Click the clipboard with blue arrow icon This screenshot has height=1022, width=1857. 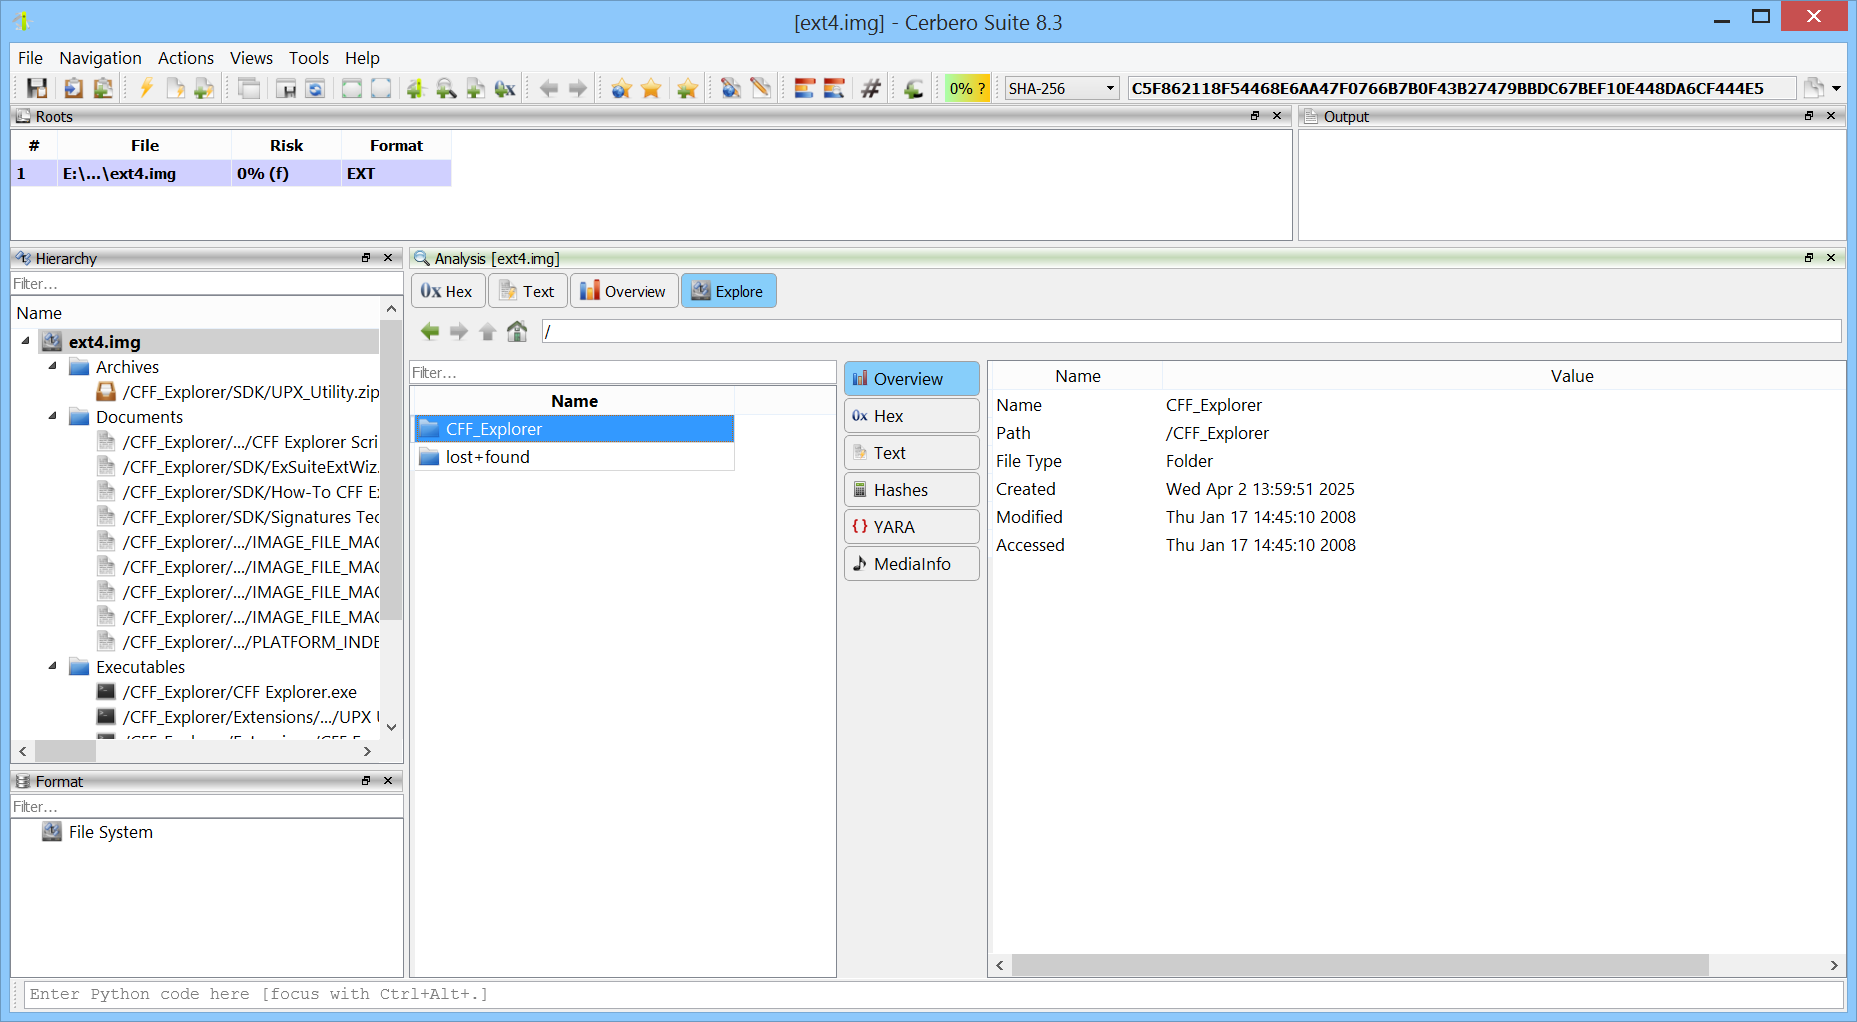[73, 88]
